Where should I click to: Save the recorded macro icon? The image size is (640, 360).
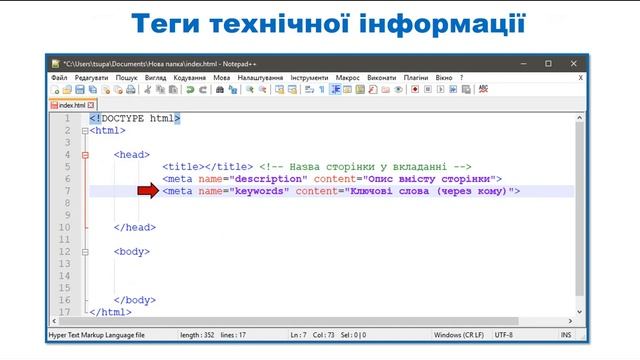[x=466, y=89]
